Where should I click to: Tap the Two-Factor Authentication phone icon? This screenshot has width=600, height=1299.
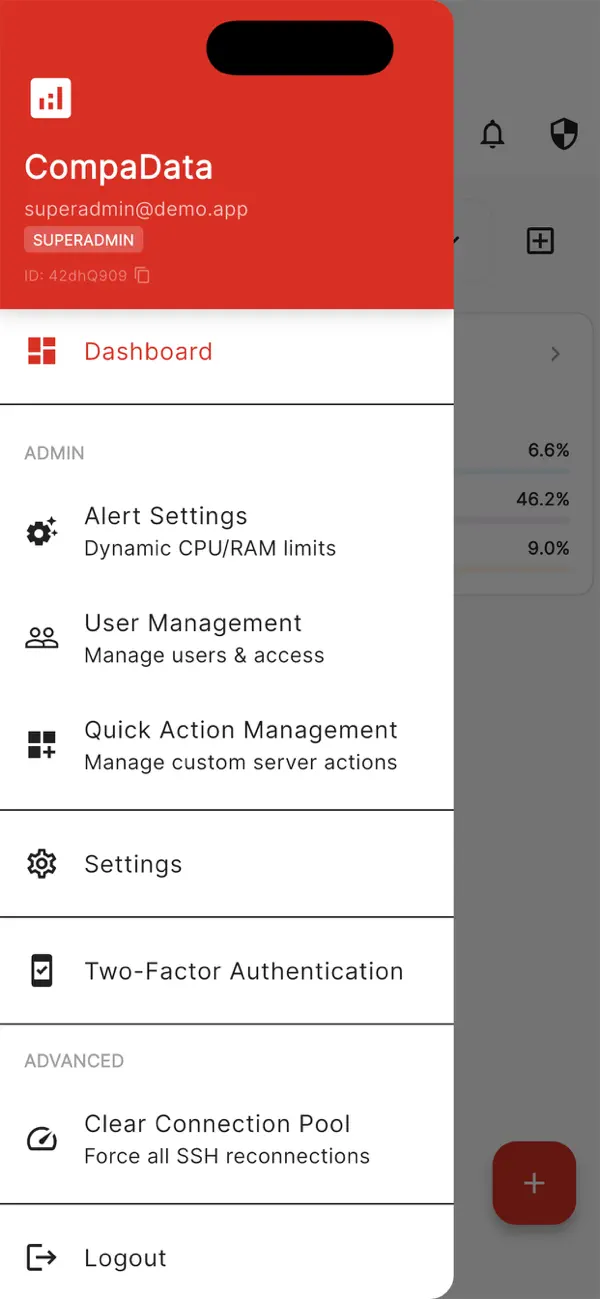pos(41,970)
